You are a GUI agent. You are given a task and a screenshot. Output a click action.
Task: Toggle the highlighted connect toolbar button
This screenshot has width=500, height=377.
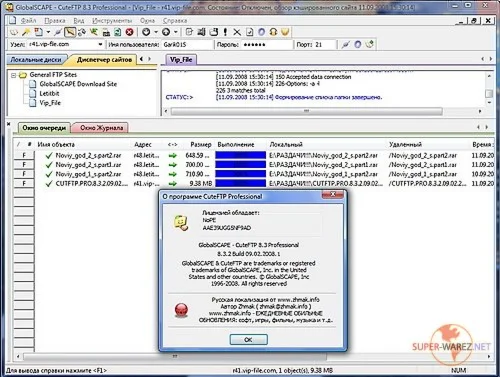[70, 32]
